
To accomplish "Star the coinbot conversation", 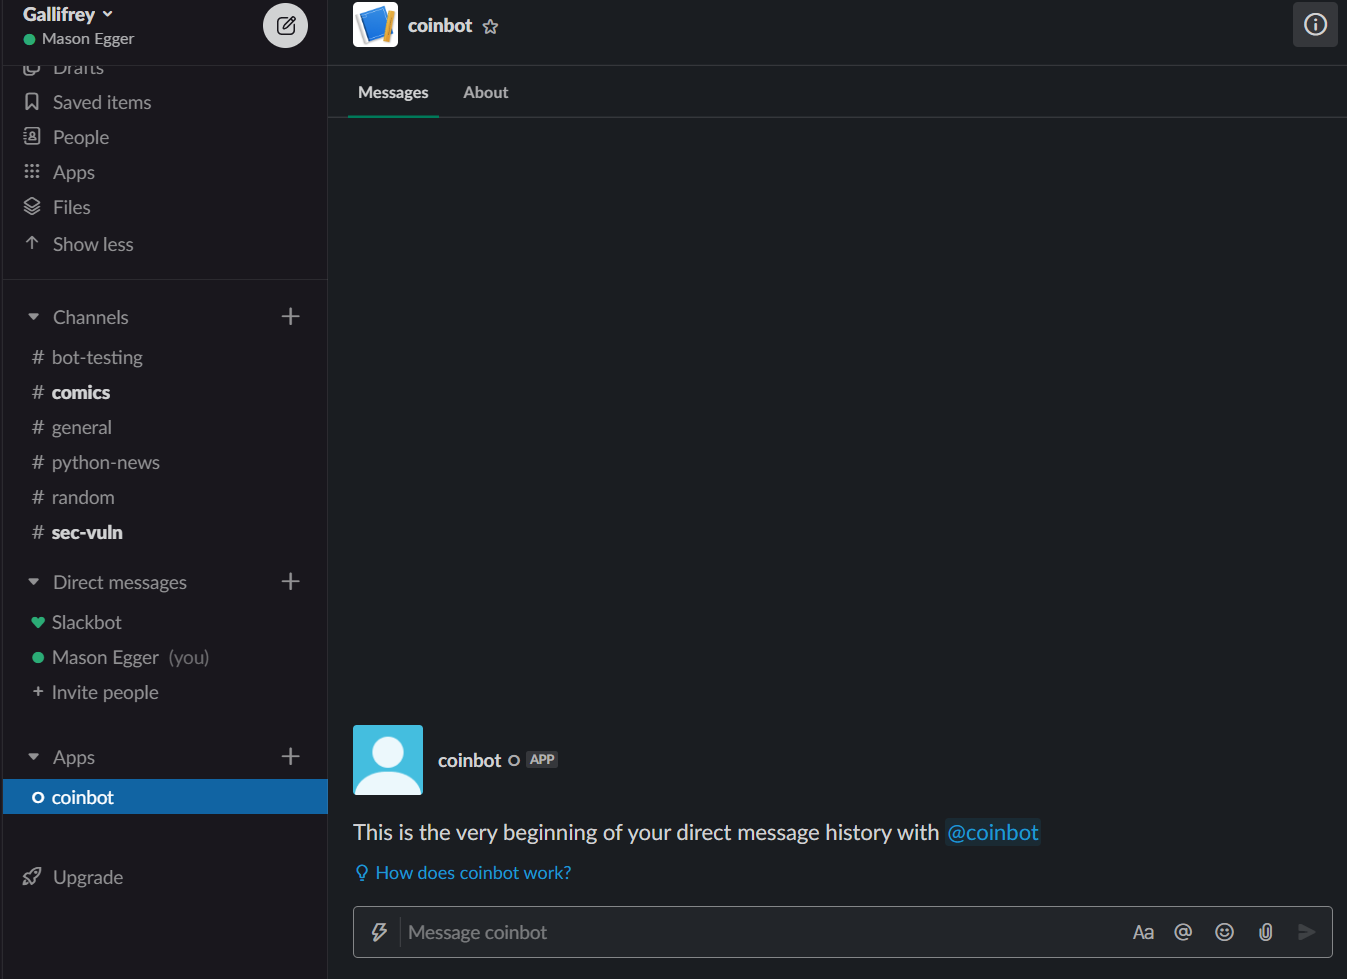I will 490,27.
